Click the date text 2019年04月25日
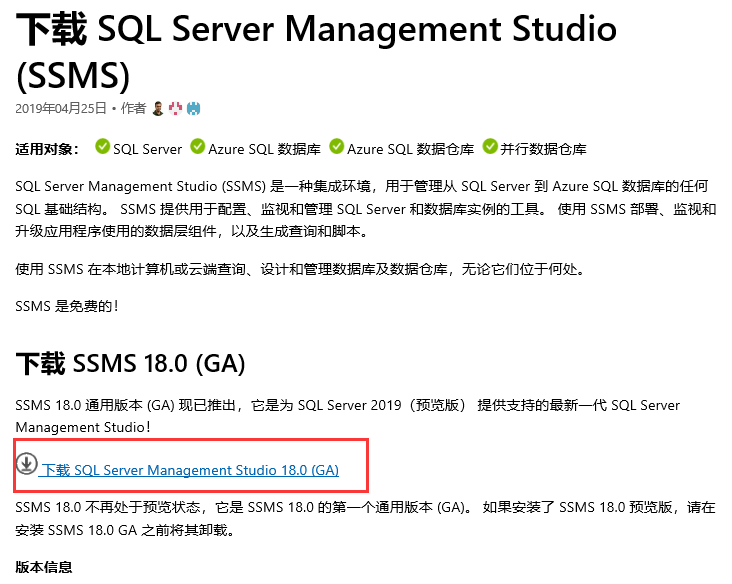Screen dimensions: 732x584 pyautogui.click(x=61, y=108)
